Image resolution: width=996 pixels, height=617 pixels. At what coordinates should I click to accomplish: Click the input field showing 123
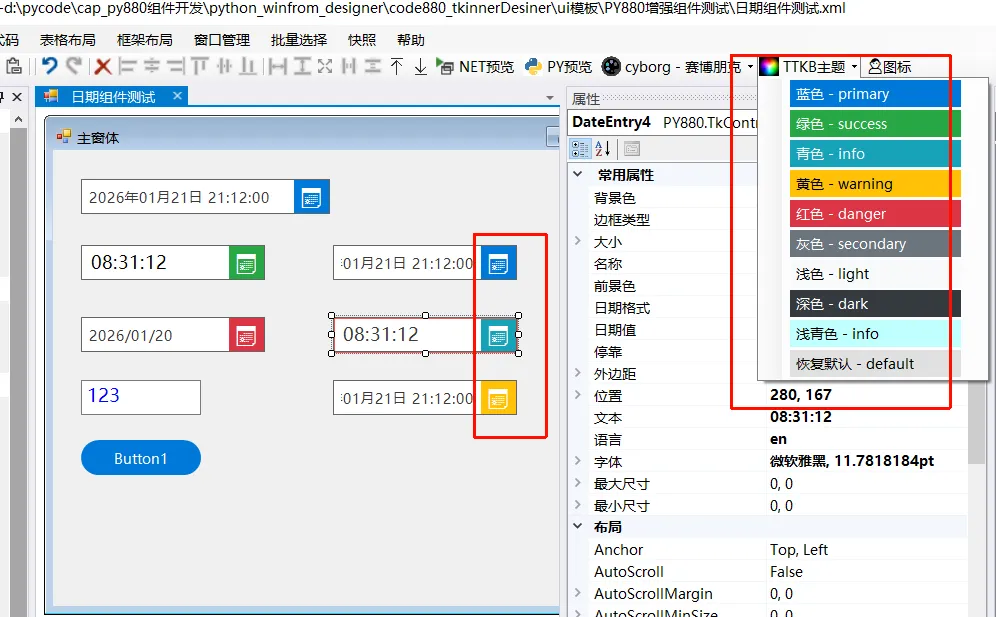[x=140, y=397]
